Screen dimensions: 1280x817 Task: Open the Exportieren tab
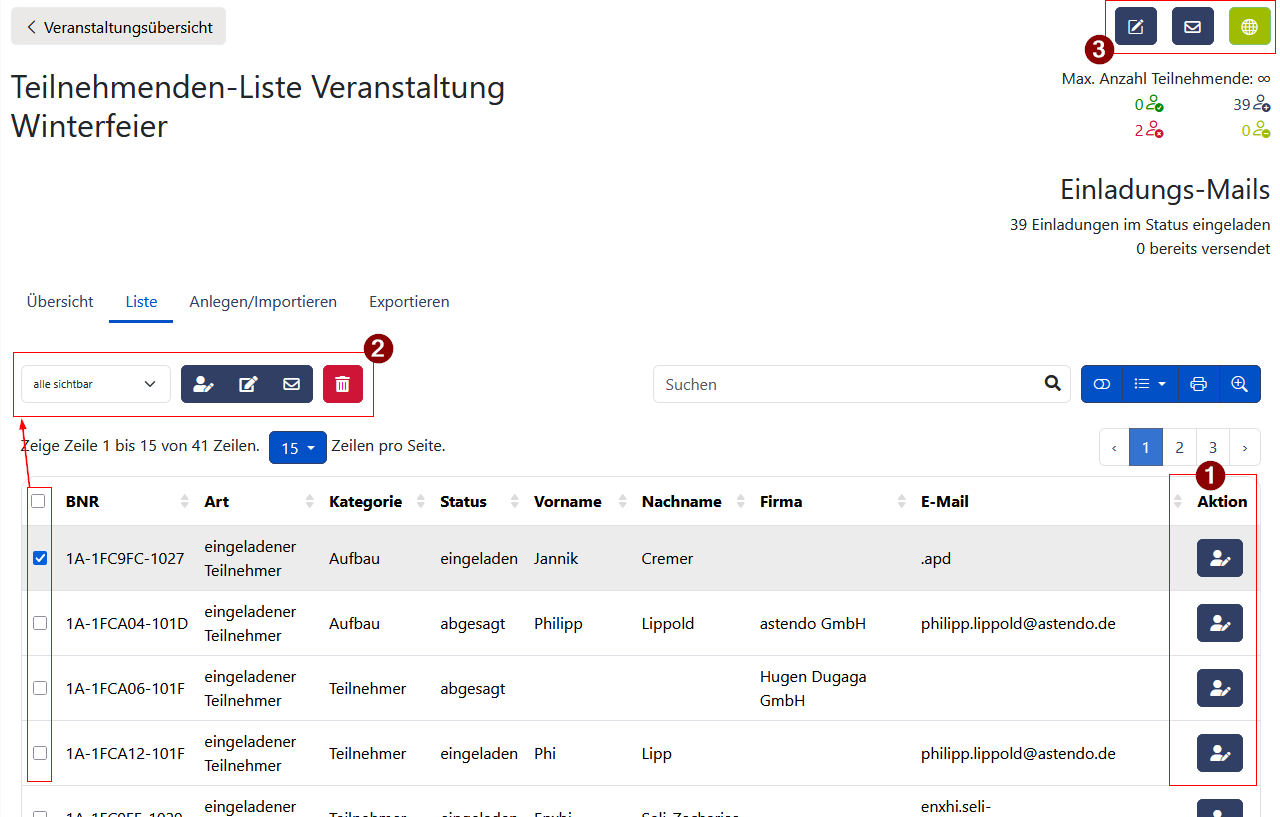409,302
